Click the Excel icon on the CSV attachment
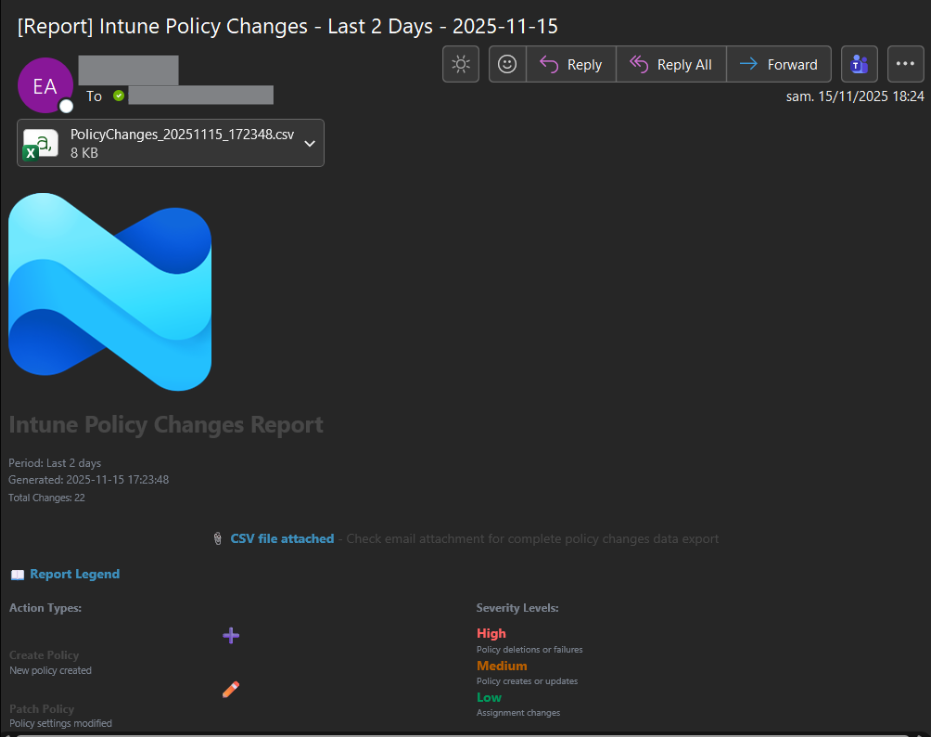This screenshot has width=931, height=737. (39, 142)
